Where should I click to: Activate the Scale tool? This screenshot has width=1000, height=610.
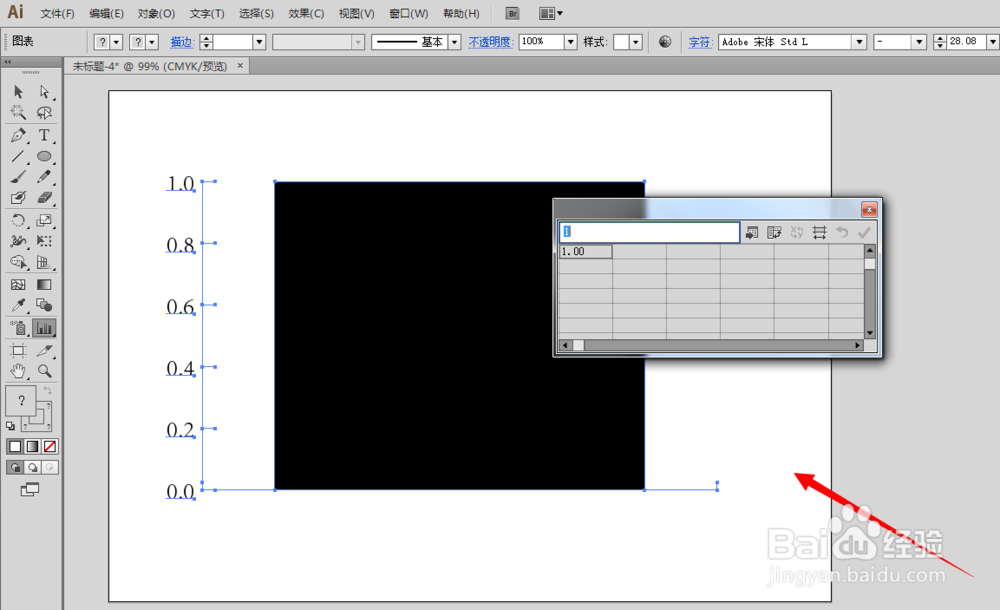coord(44,221)
